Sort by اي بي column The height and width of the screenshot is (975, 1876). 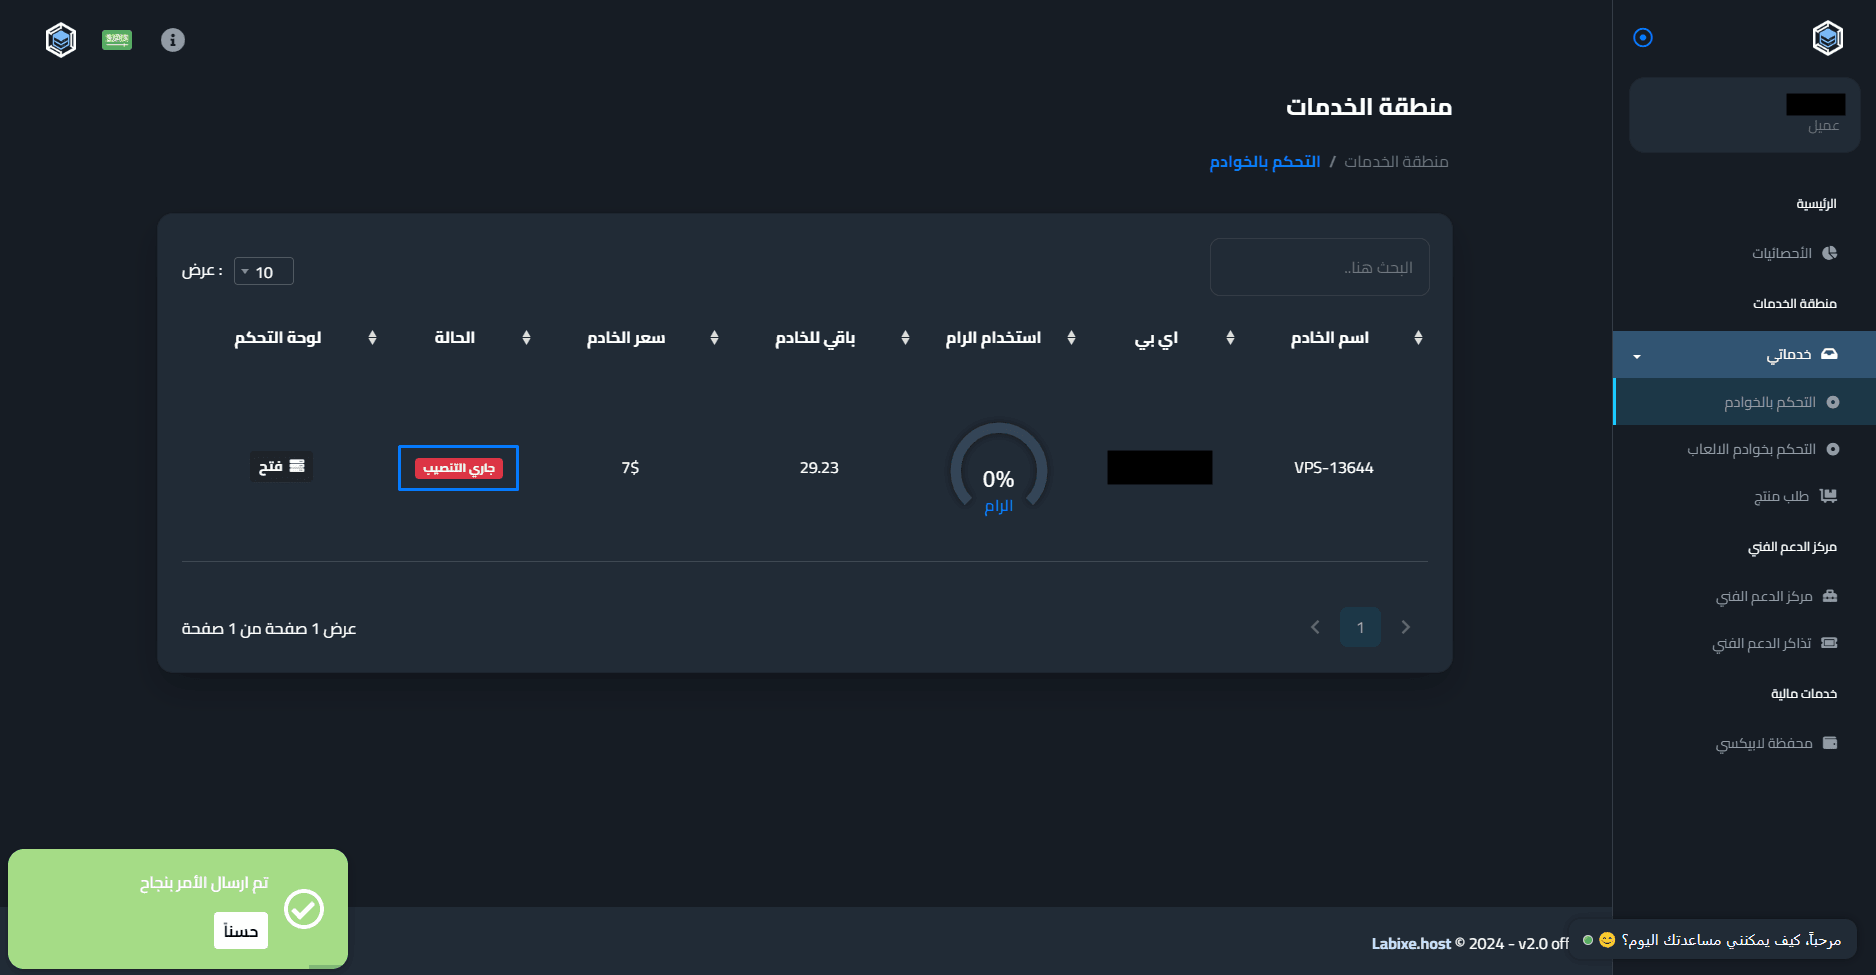pyautogui.click(x=1230, y=338)
